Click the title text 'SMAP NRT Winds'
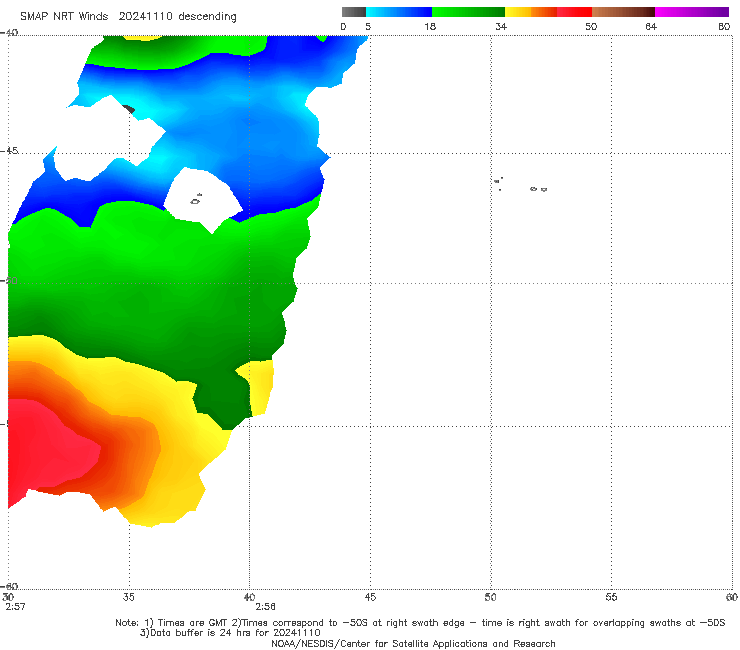 click(x=64, y=16)
